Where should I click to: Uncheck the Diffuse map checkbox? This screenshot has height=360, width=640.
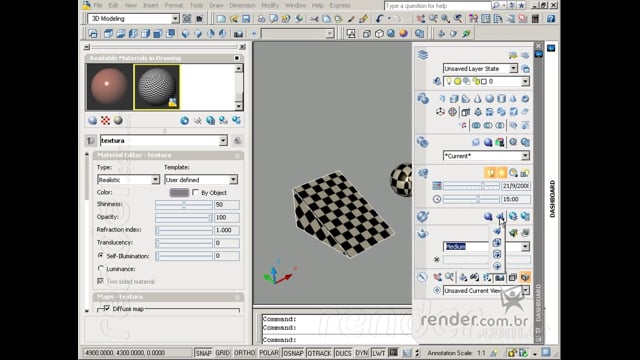107,308
